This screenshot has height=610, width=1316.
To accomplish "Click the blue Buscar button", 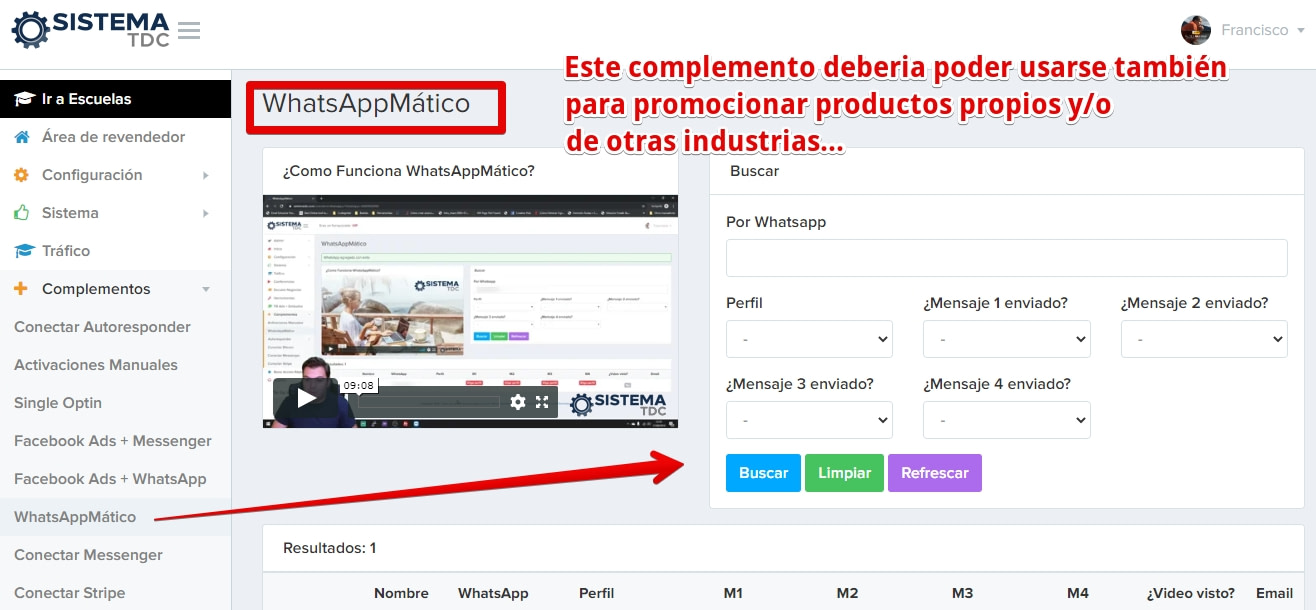I will point(763,473).
